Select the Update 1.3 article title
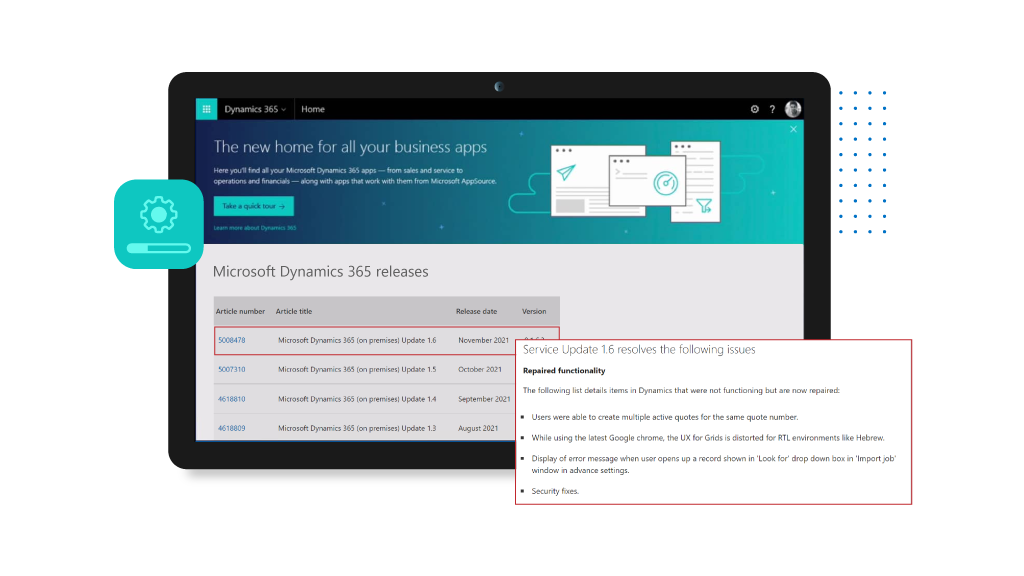 coord(357,428)
